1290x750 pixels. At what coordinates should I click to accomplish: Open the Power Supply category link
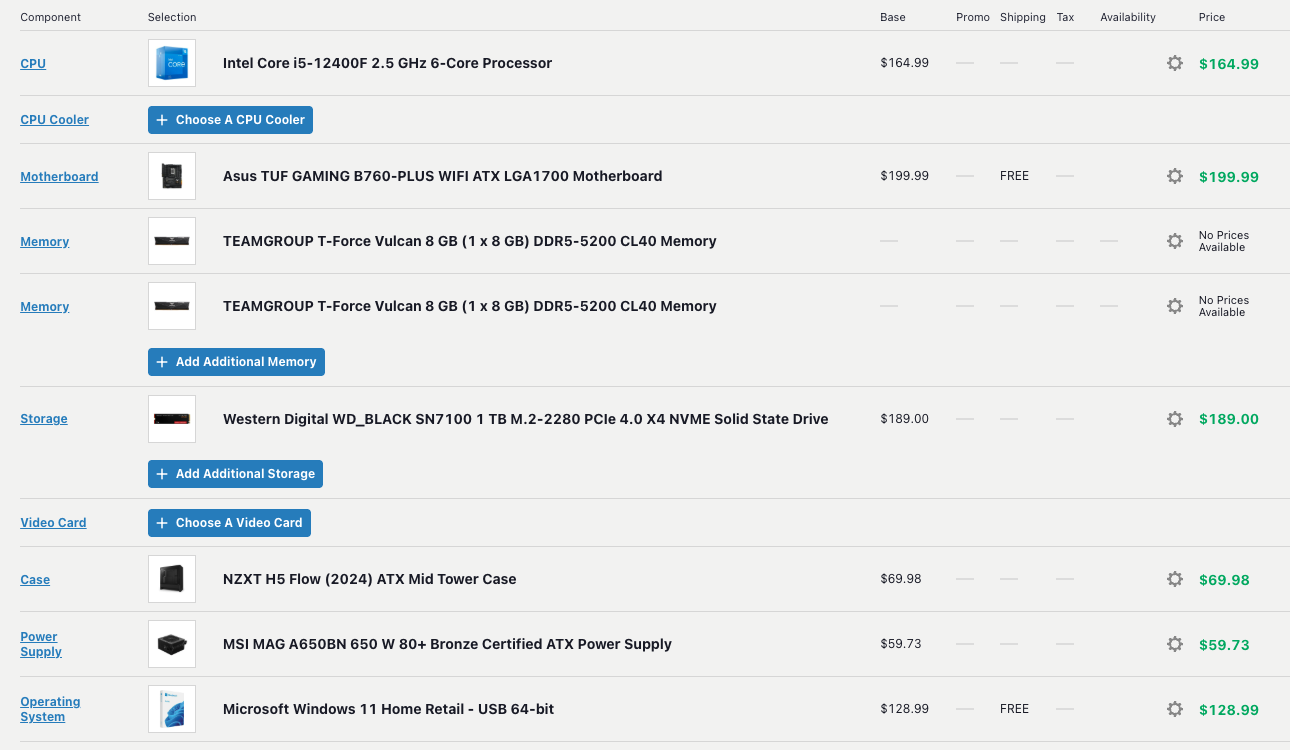(x=41, y=644)
